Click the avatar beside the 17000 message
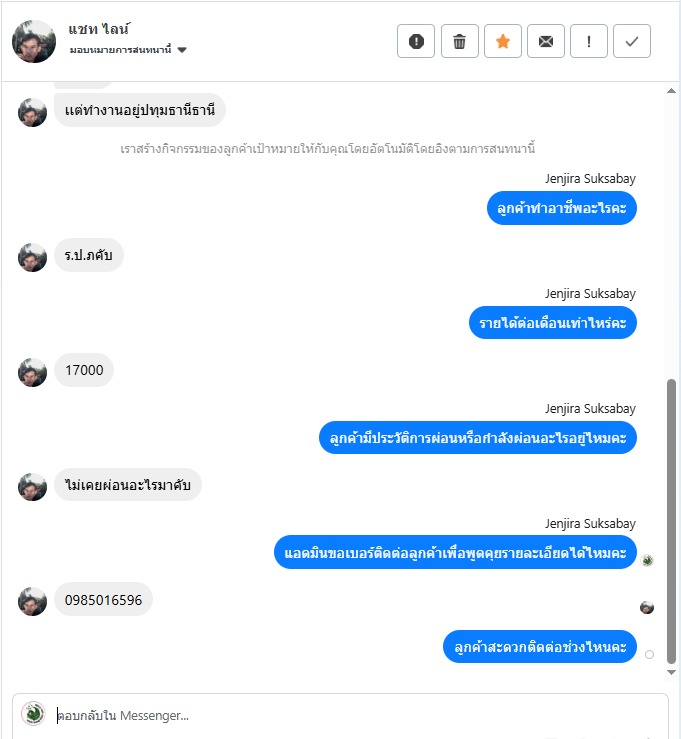 [x=33, y=372]
